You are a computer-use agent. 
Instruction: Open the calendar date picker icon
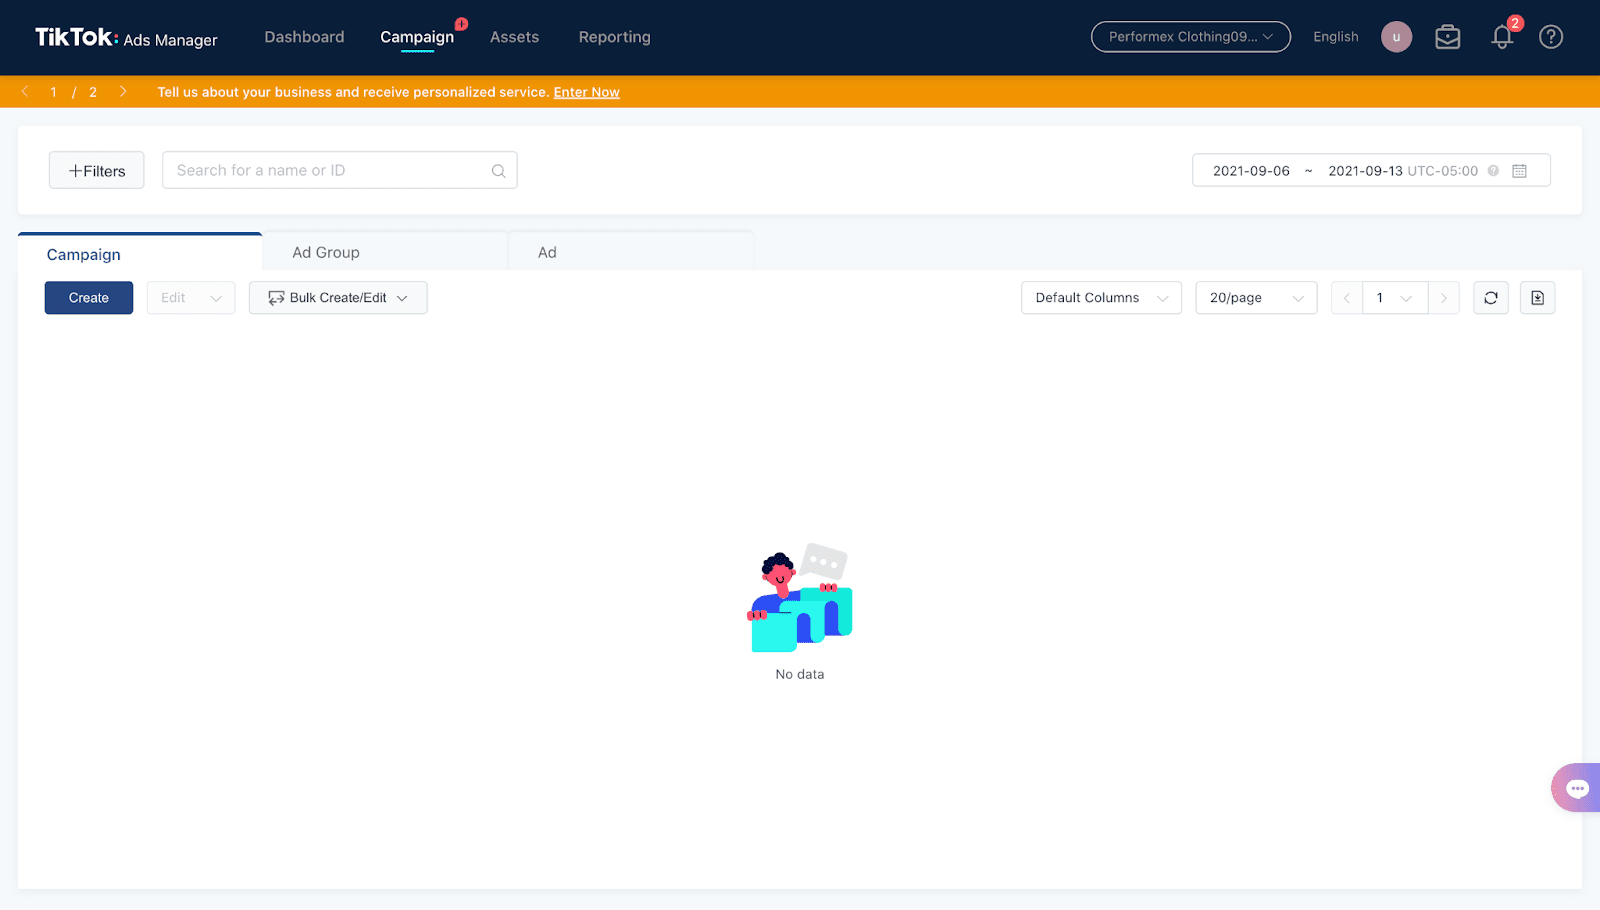[x=1519, y=171]
